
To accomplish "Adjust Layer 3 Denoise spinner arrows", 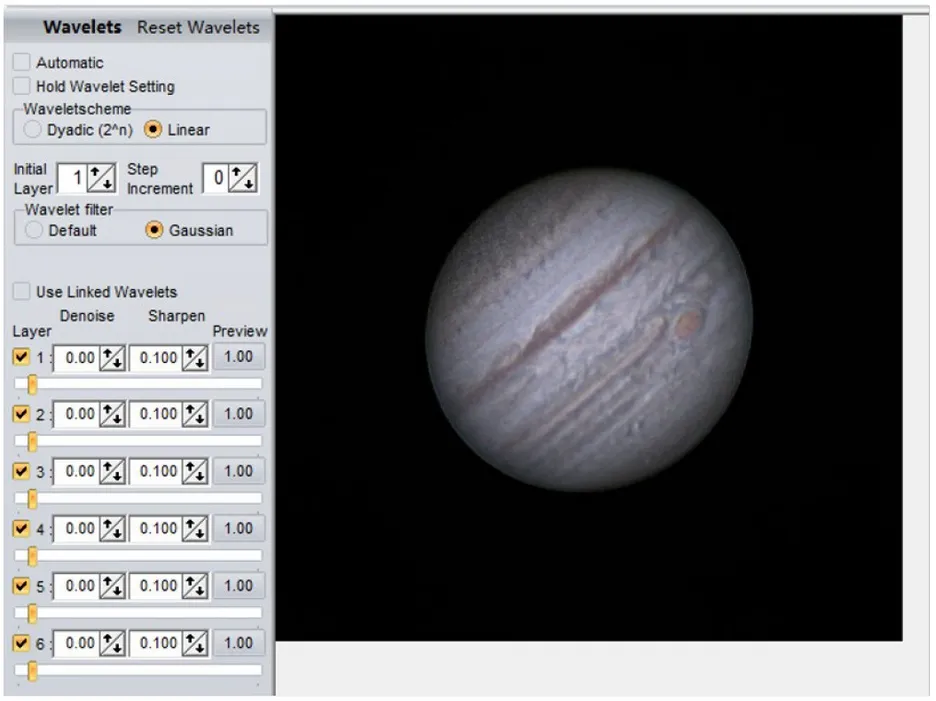I will point(112,472).
